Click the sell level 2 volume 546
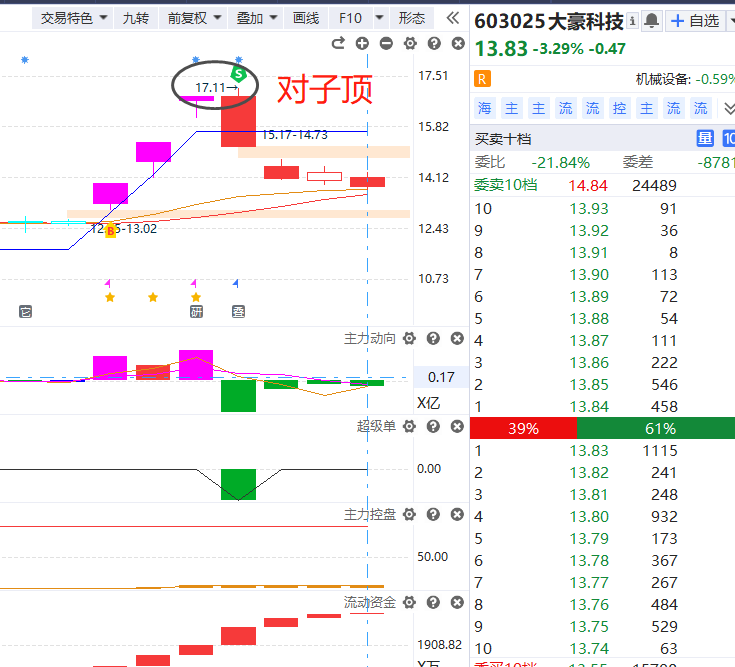Screen dimensions: 735x667 664,385
